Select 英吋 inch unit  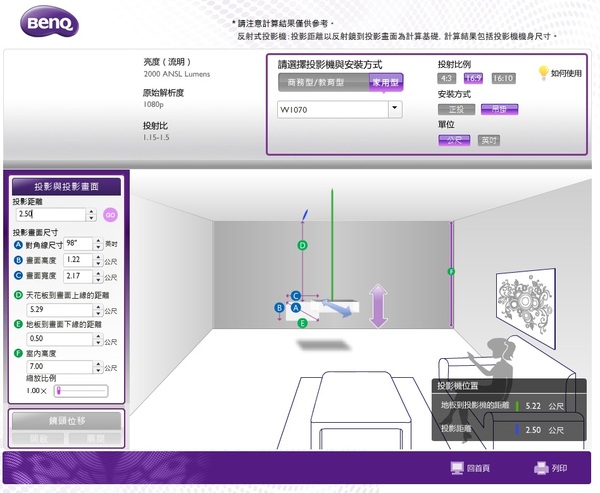[489, 140]
